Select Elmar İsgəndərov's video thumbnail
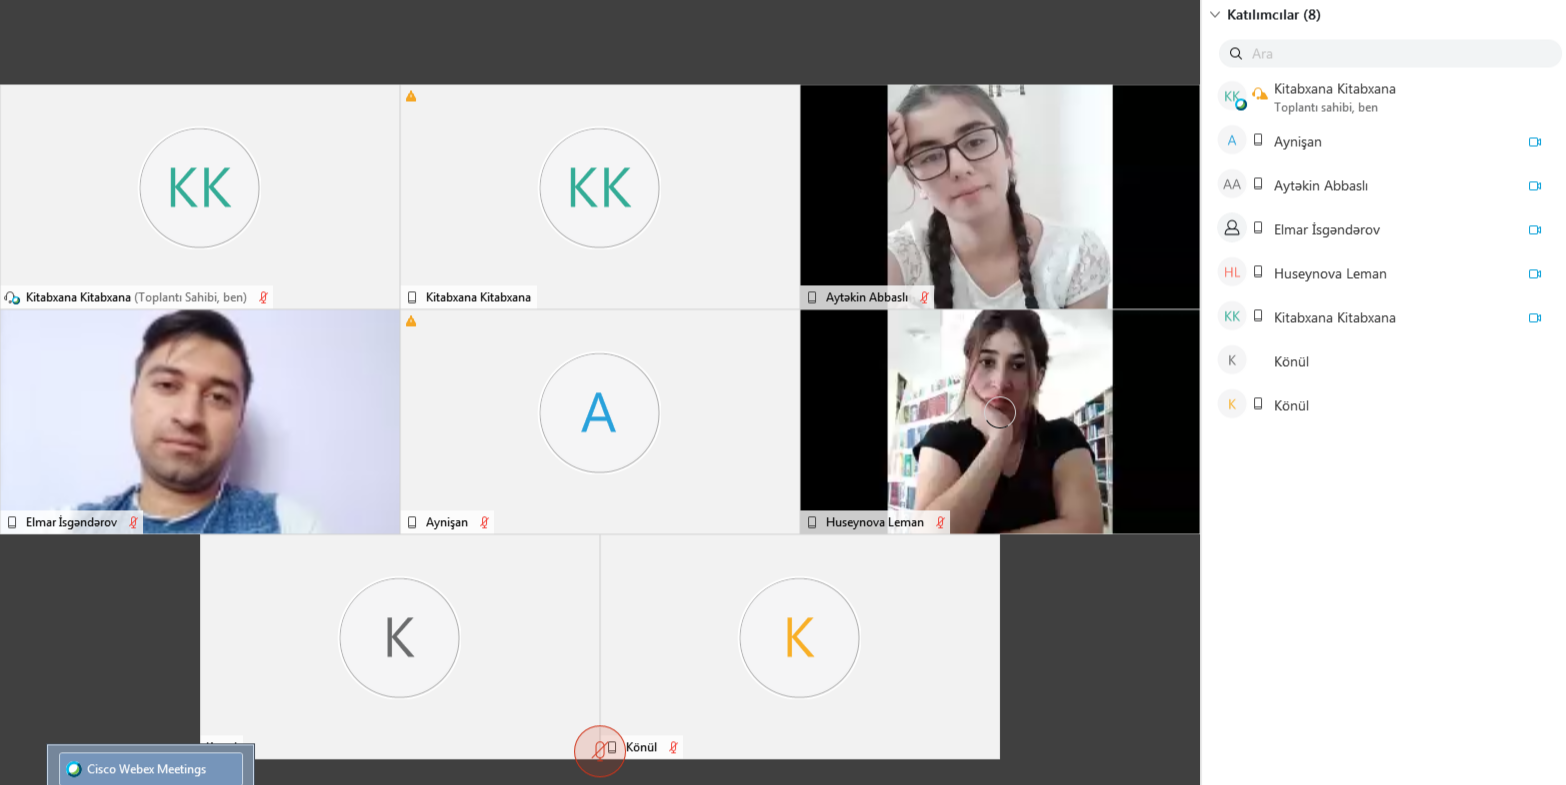Image resolution: width=1566 pixels, height=785 pixels. 200,420
